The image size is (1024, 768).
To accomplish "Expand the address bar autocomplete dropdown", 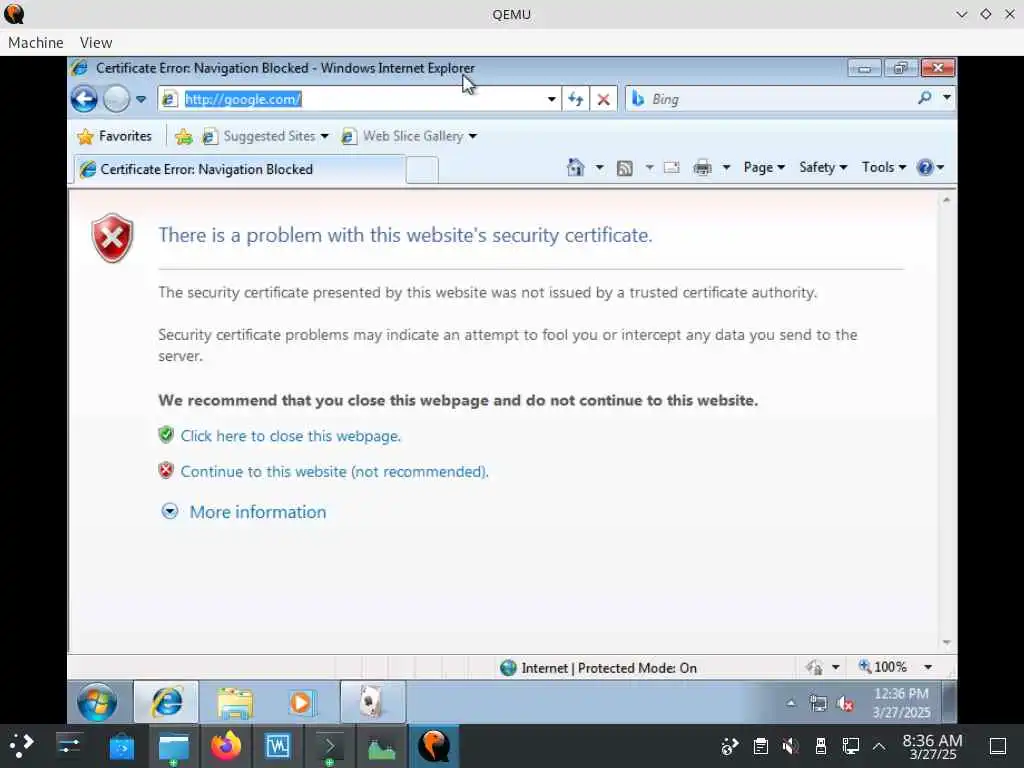I will [552, 99].
